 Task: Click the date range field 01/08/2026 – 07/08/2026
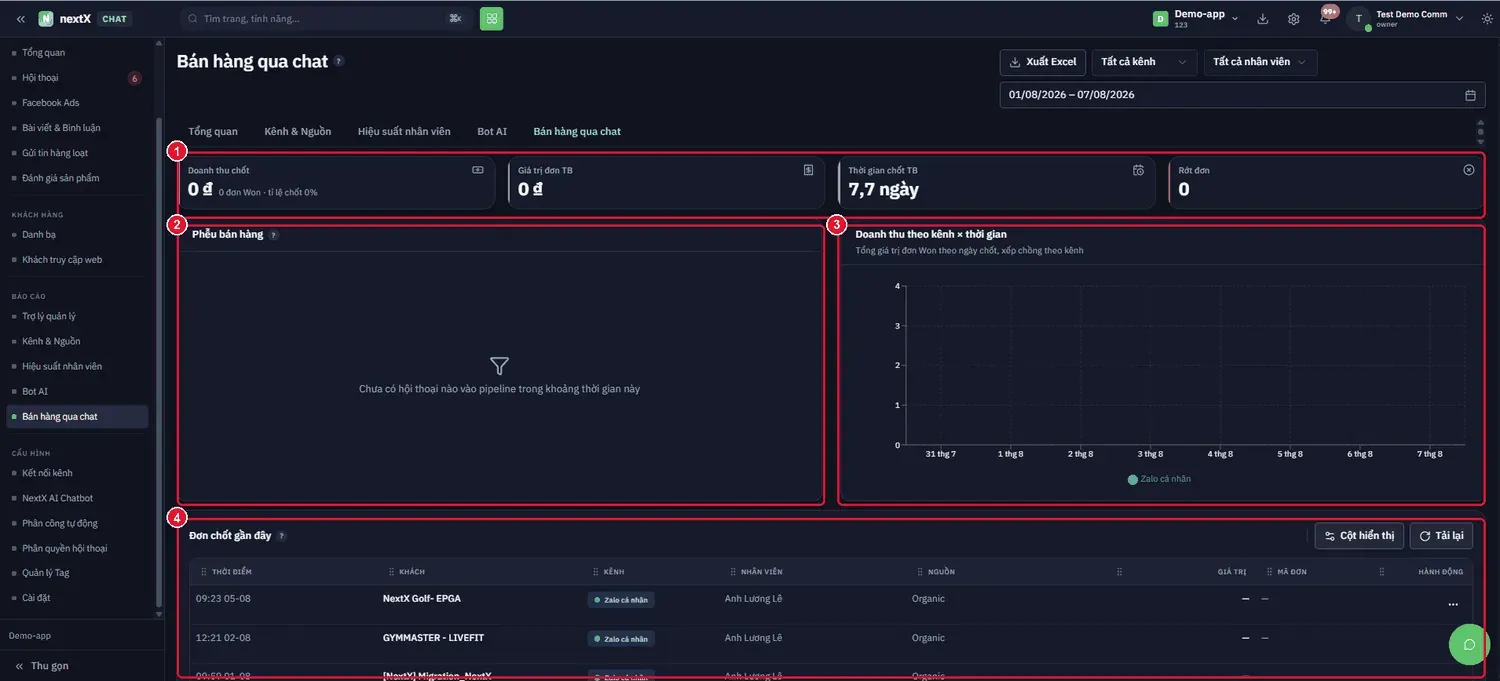pos(1242,95)
